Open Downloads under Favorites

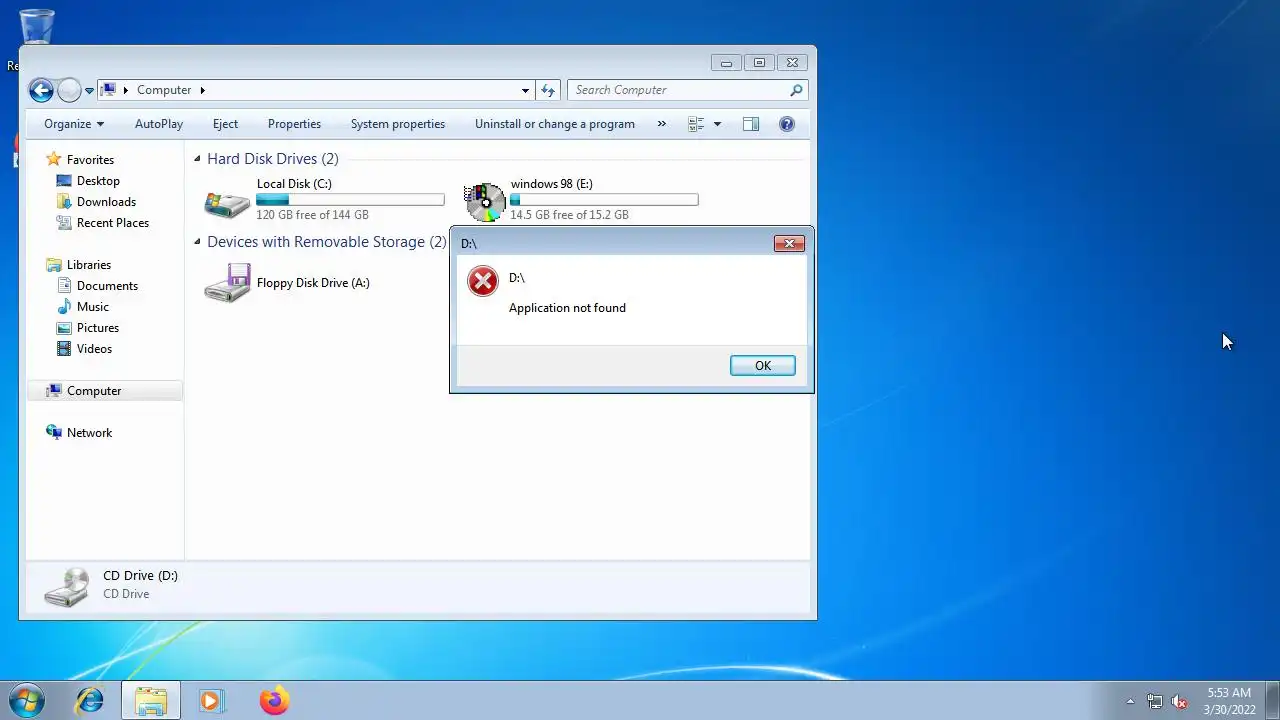pos(106,202)
